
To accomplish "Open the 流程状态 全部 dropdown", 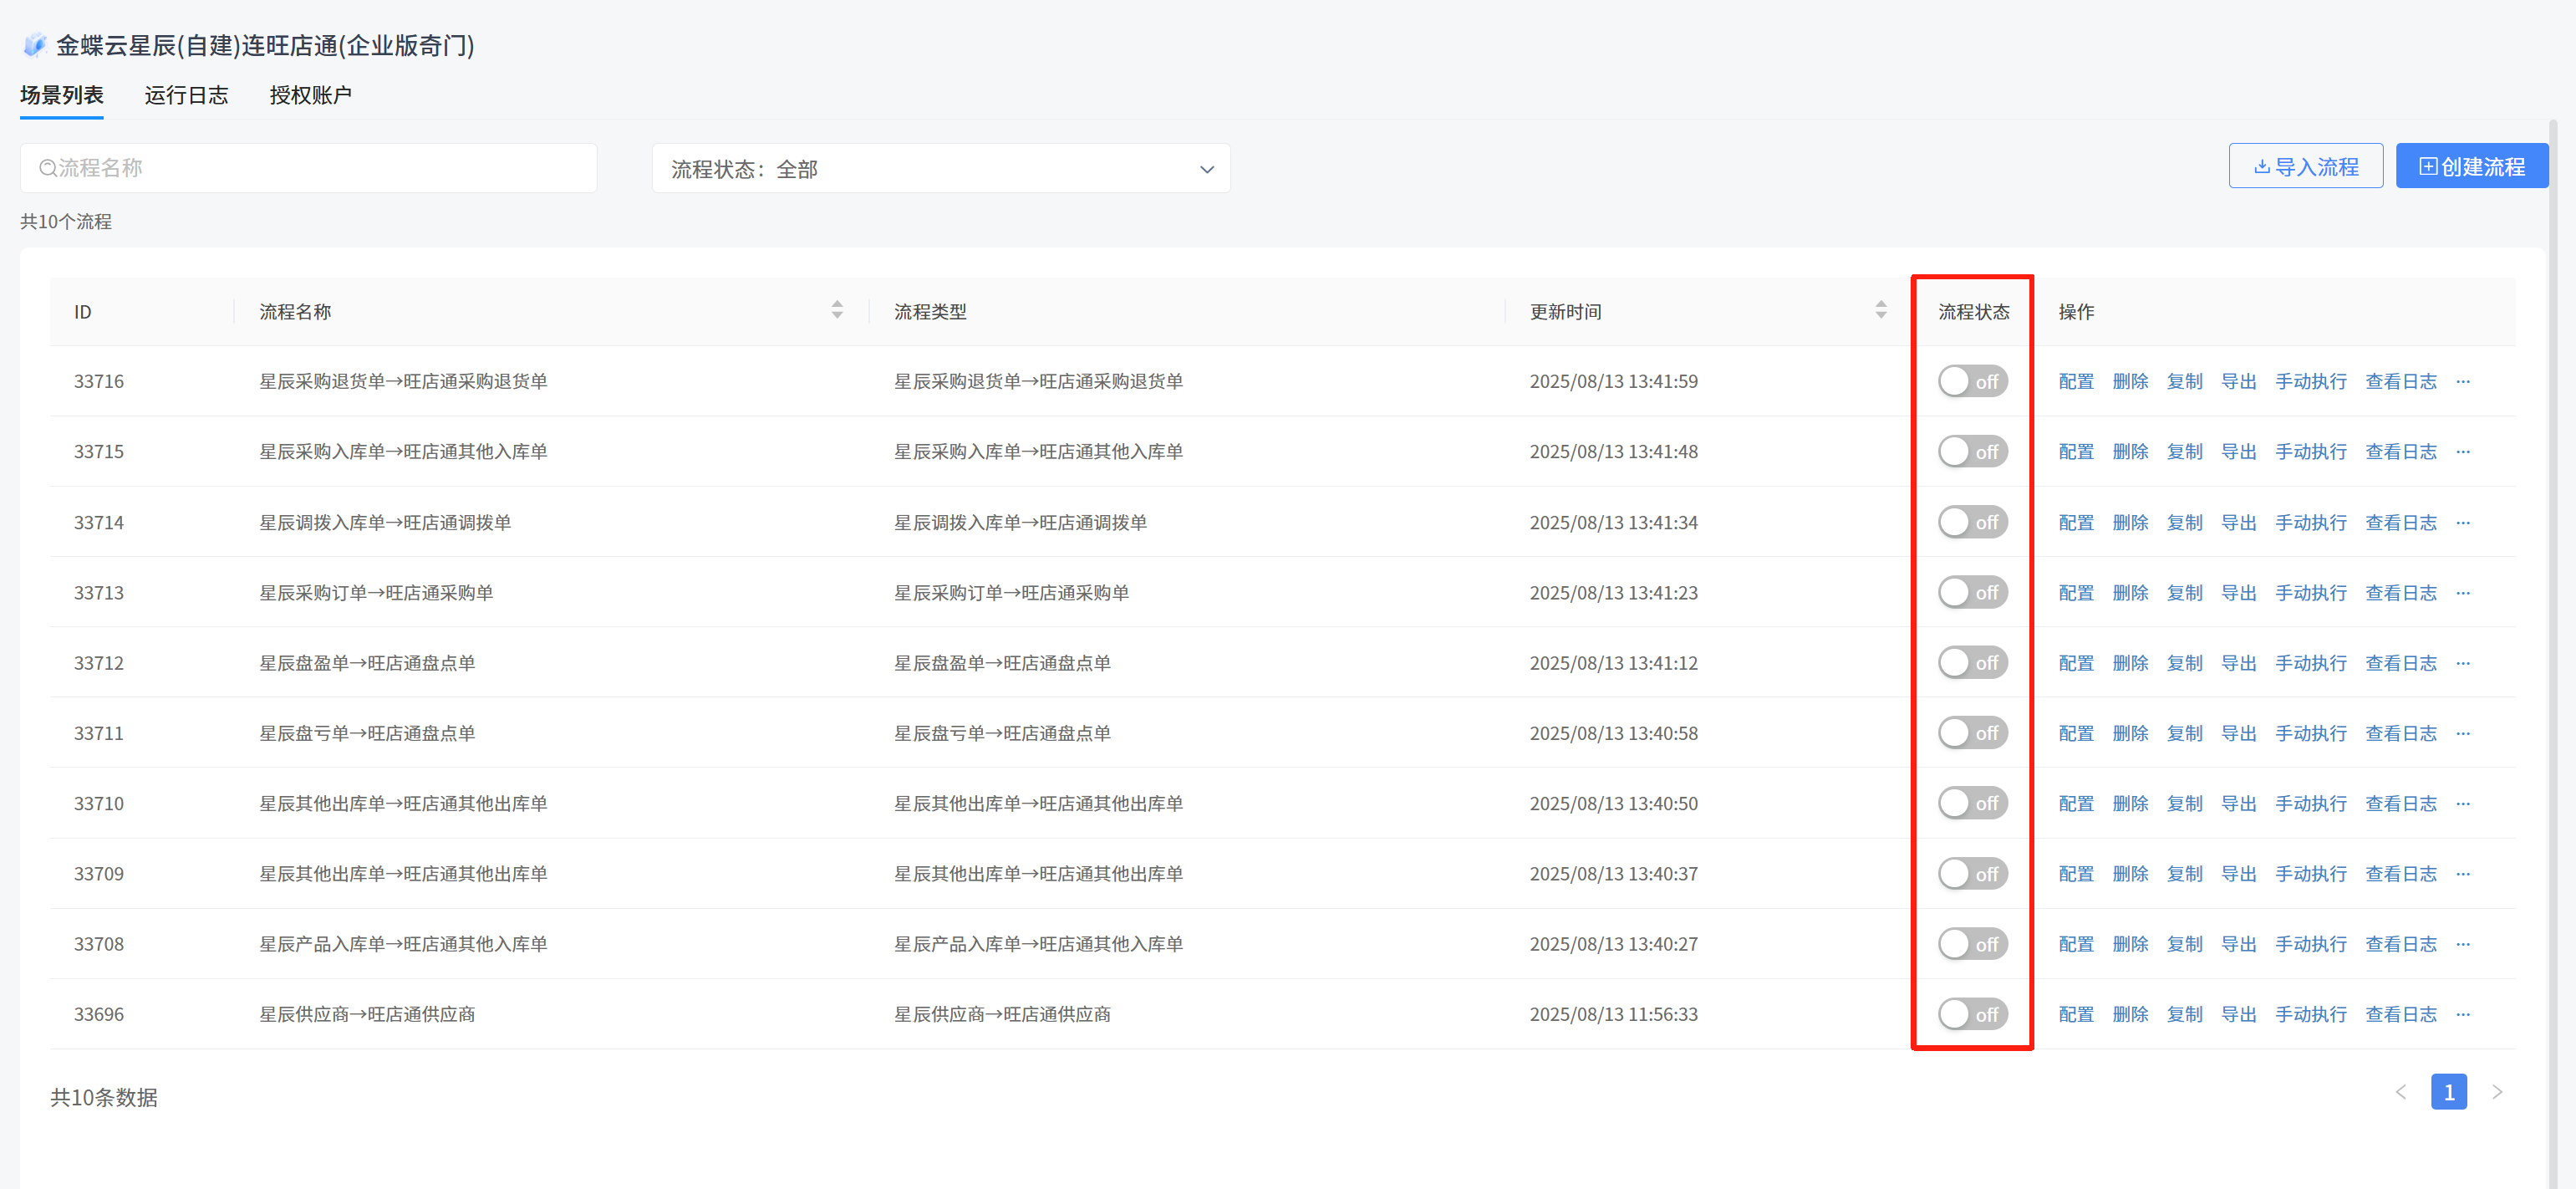I will 940,169.
